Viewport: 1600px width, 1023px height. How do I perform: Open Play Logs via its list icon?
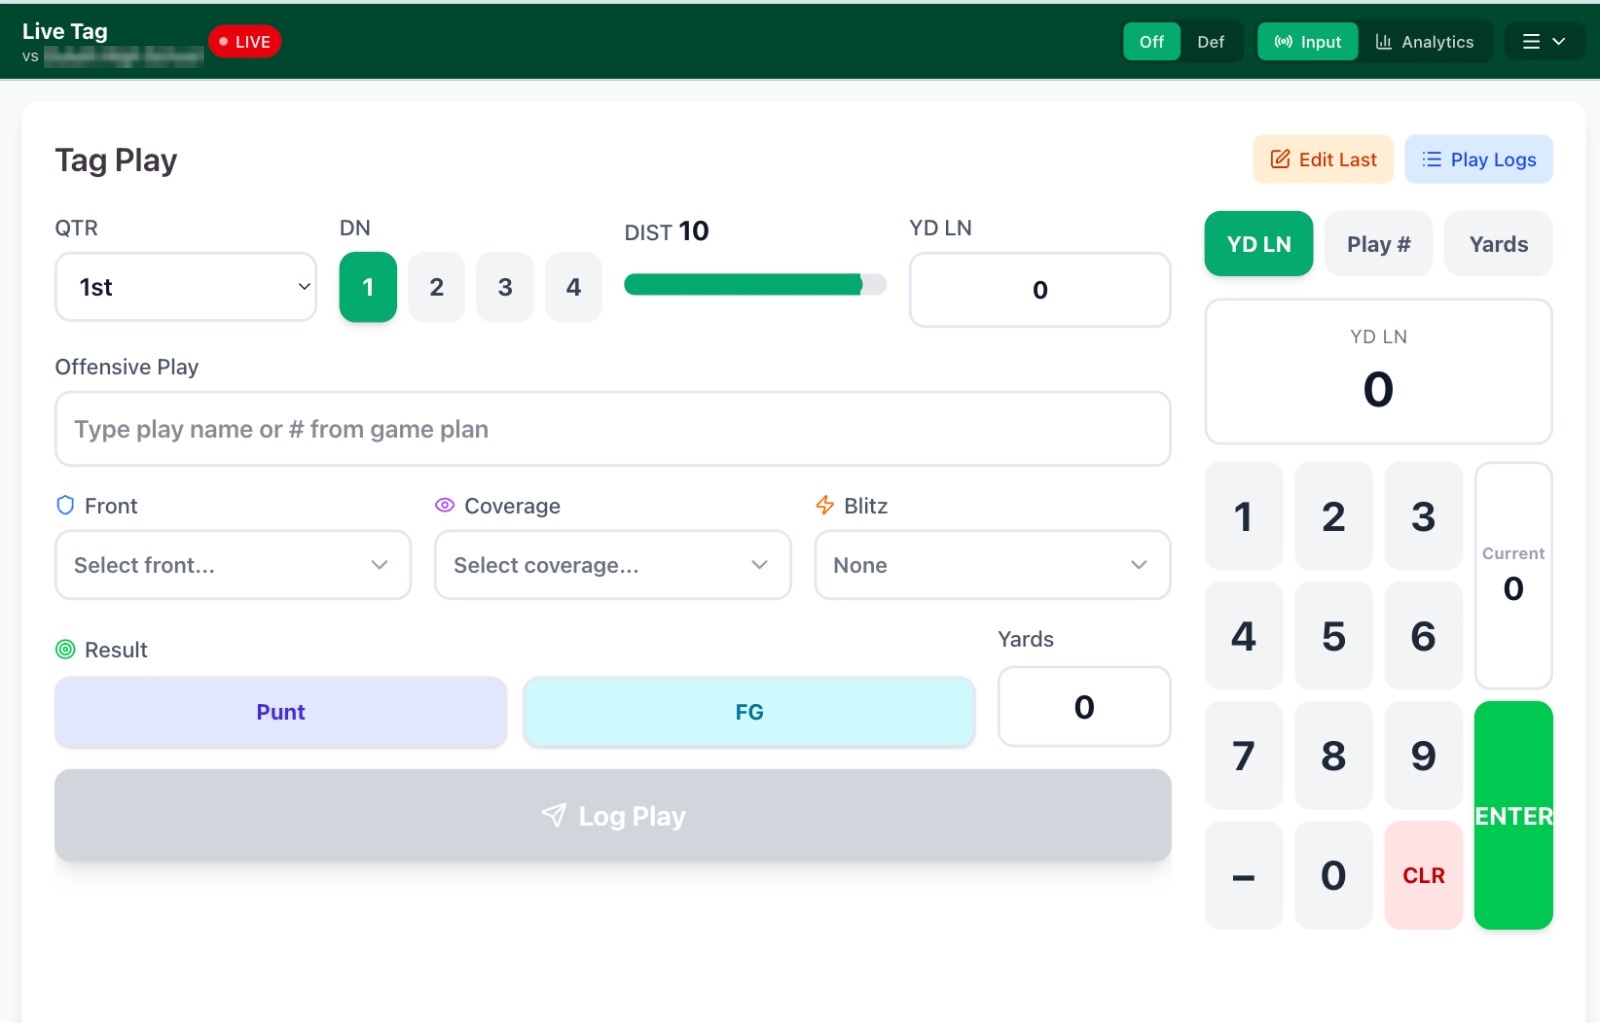[x=1431, y=159]
